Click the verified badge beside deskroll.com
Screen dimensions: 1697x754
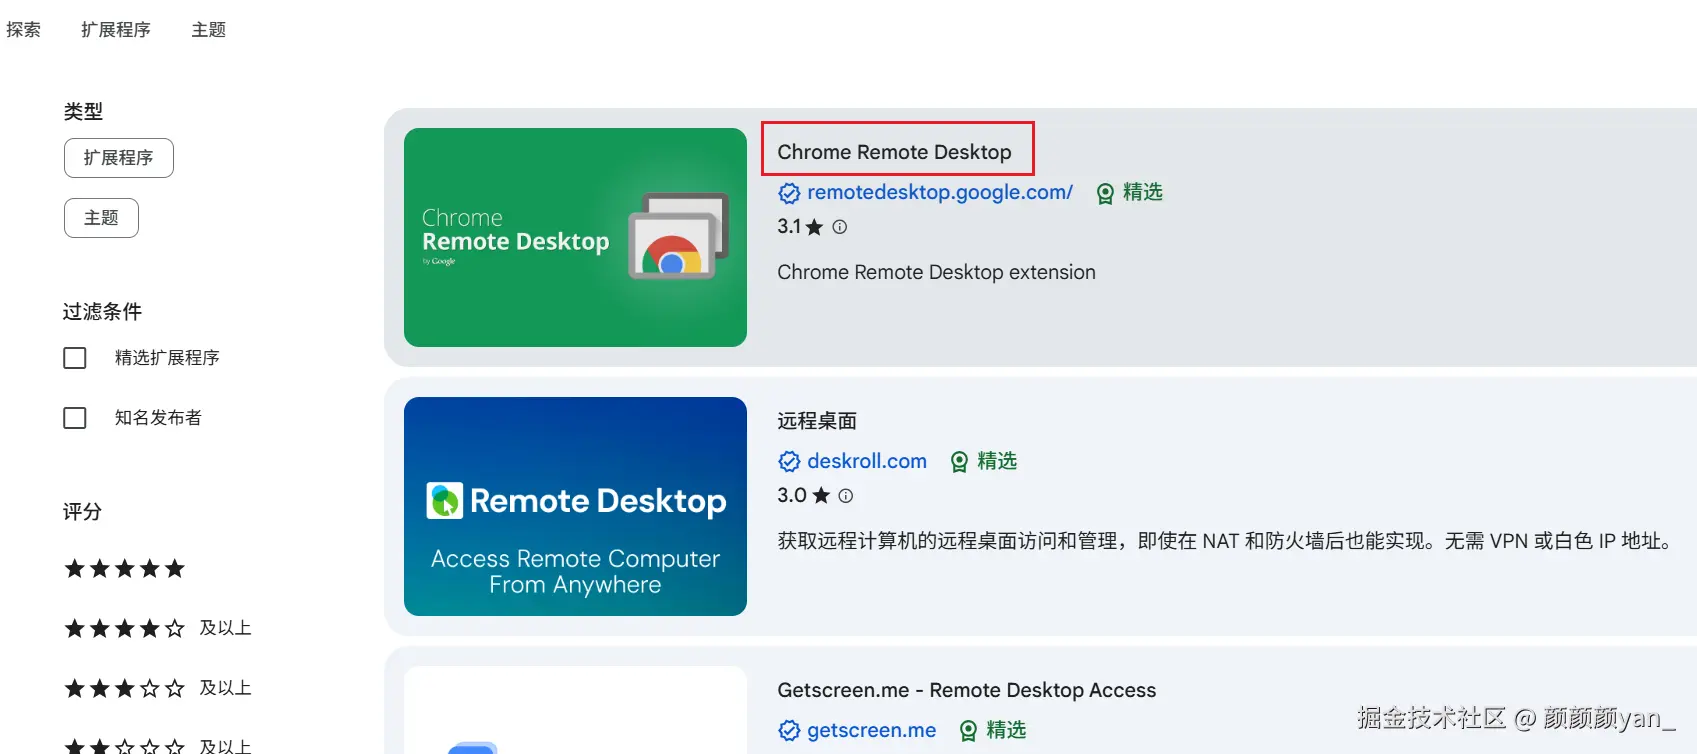coord(789,461)
